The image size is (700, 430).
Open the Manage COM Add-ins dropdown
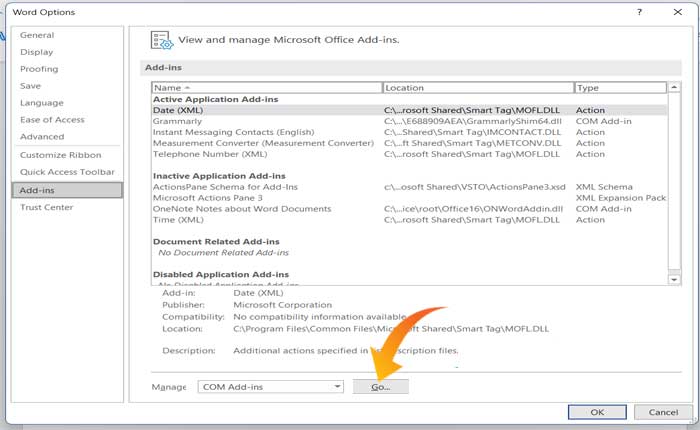(x=337, y=386)
